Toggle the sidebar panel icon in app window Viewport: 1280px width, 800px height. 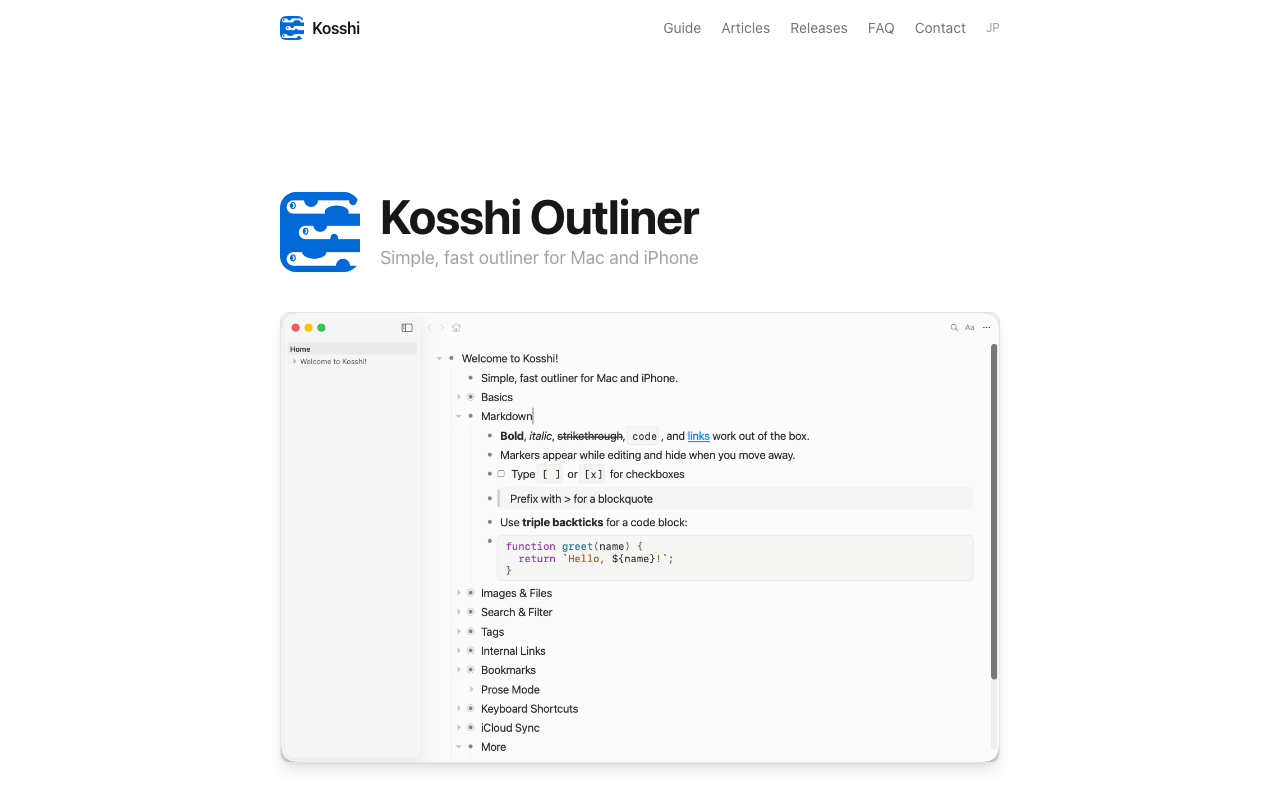407,328
